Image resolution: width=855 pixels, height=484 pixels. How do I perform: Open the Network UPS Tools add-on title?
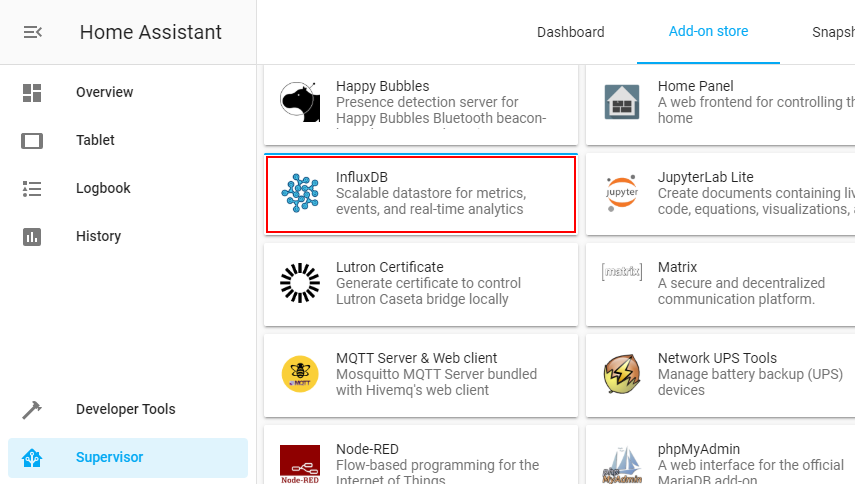717,358
